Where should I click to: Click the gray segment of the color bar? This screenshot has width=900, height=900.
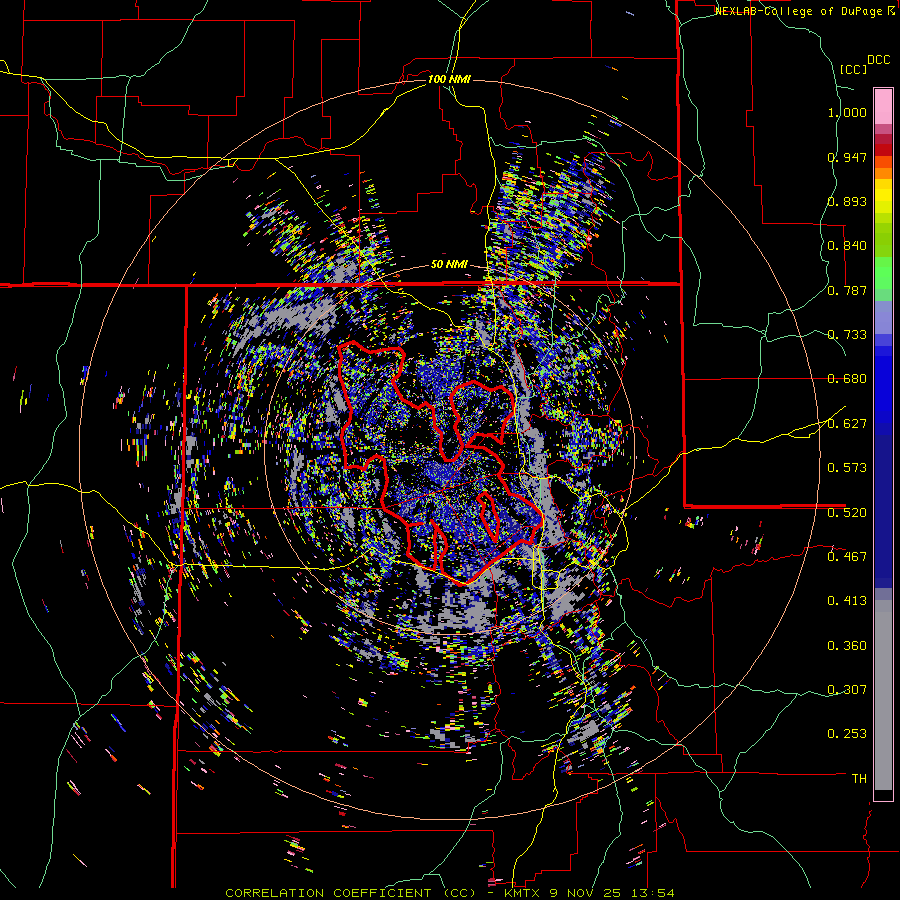(883, 695)
